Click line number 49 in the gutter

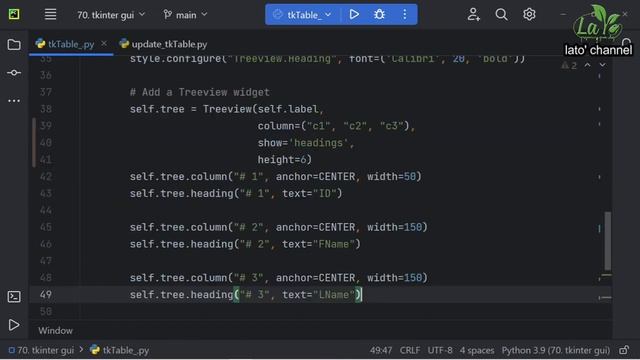46,295
